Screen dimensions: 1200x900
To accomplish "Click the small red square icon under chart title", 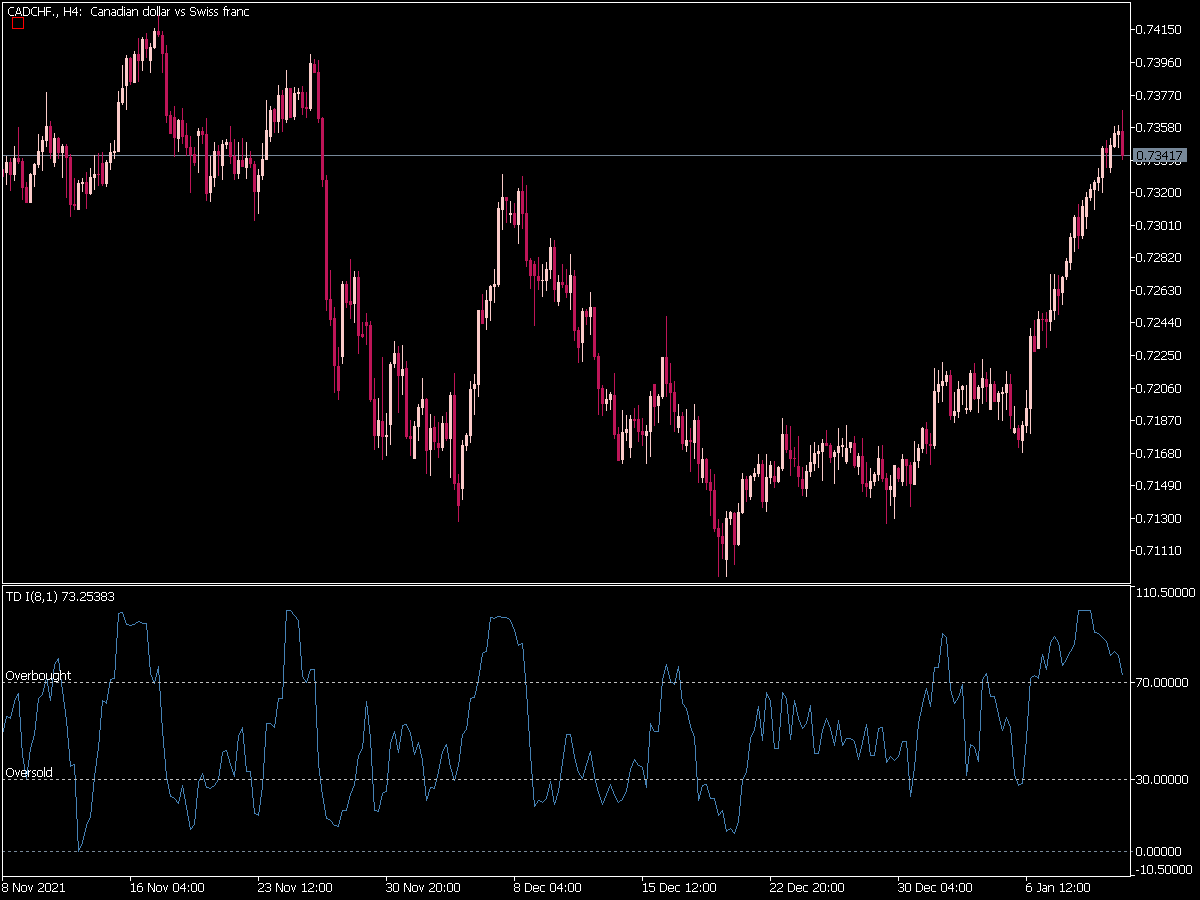I will pos(17,23).
